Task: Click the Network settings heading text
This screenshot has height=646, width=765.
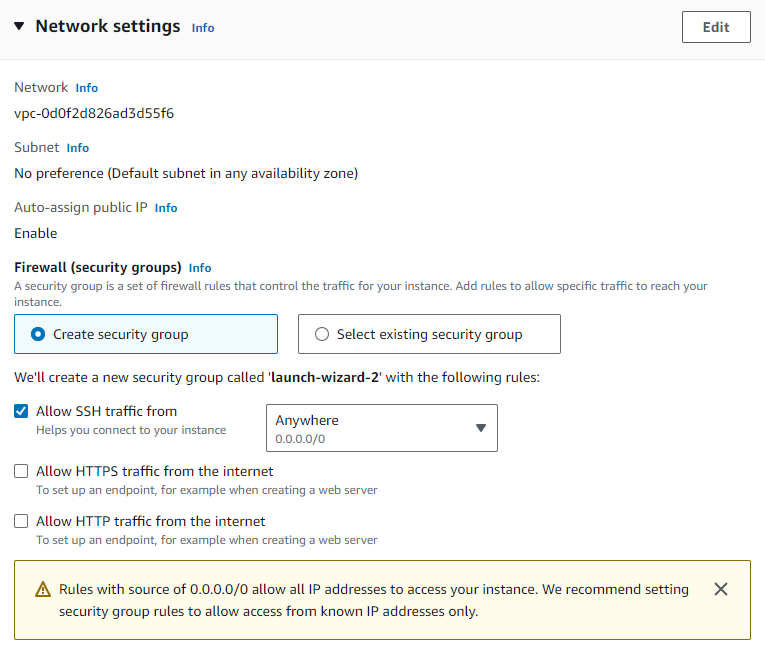Action: pyautogui.click(x=108, y=26)
